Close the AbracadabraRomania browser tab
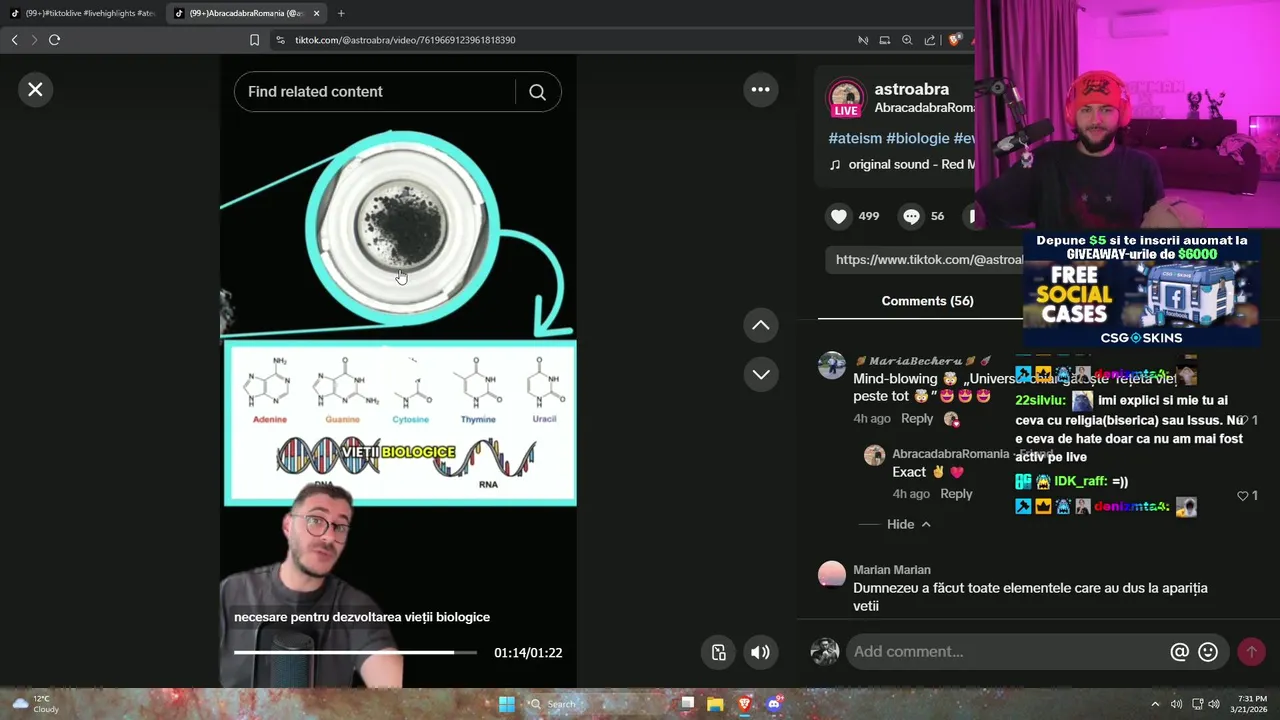1280x720 pixels. [x=317, y=13]
